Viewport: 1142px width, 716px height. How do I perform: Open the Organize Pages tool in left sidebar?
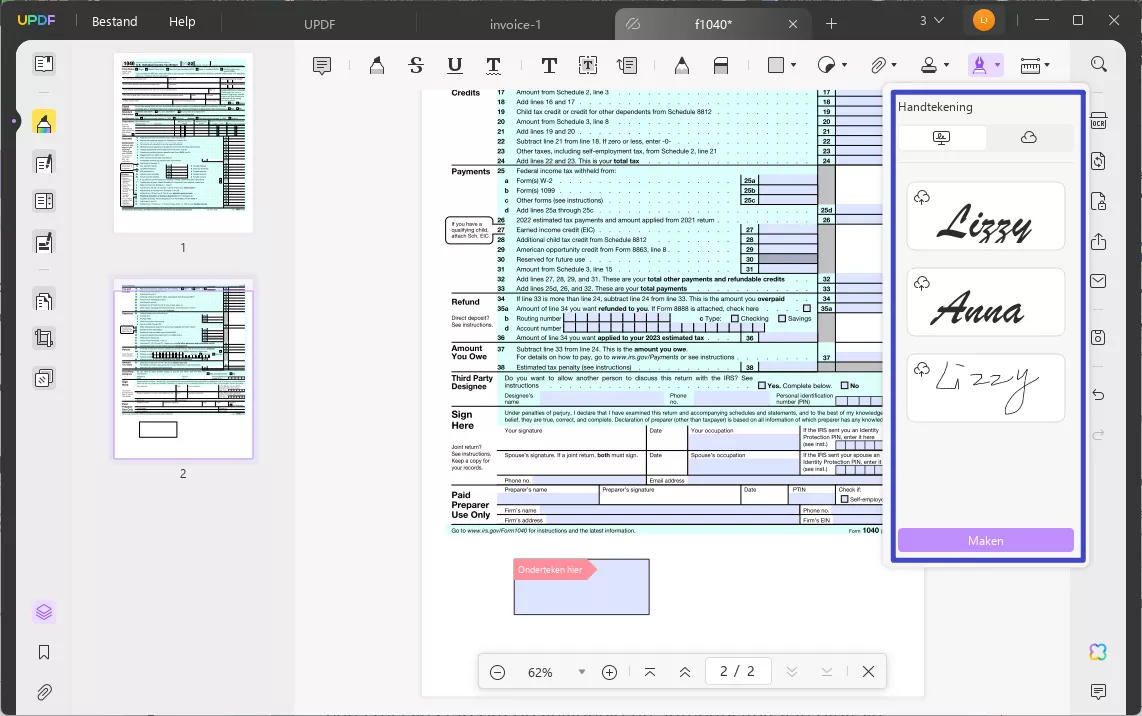pyautogui.click(x=44, y=301)
